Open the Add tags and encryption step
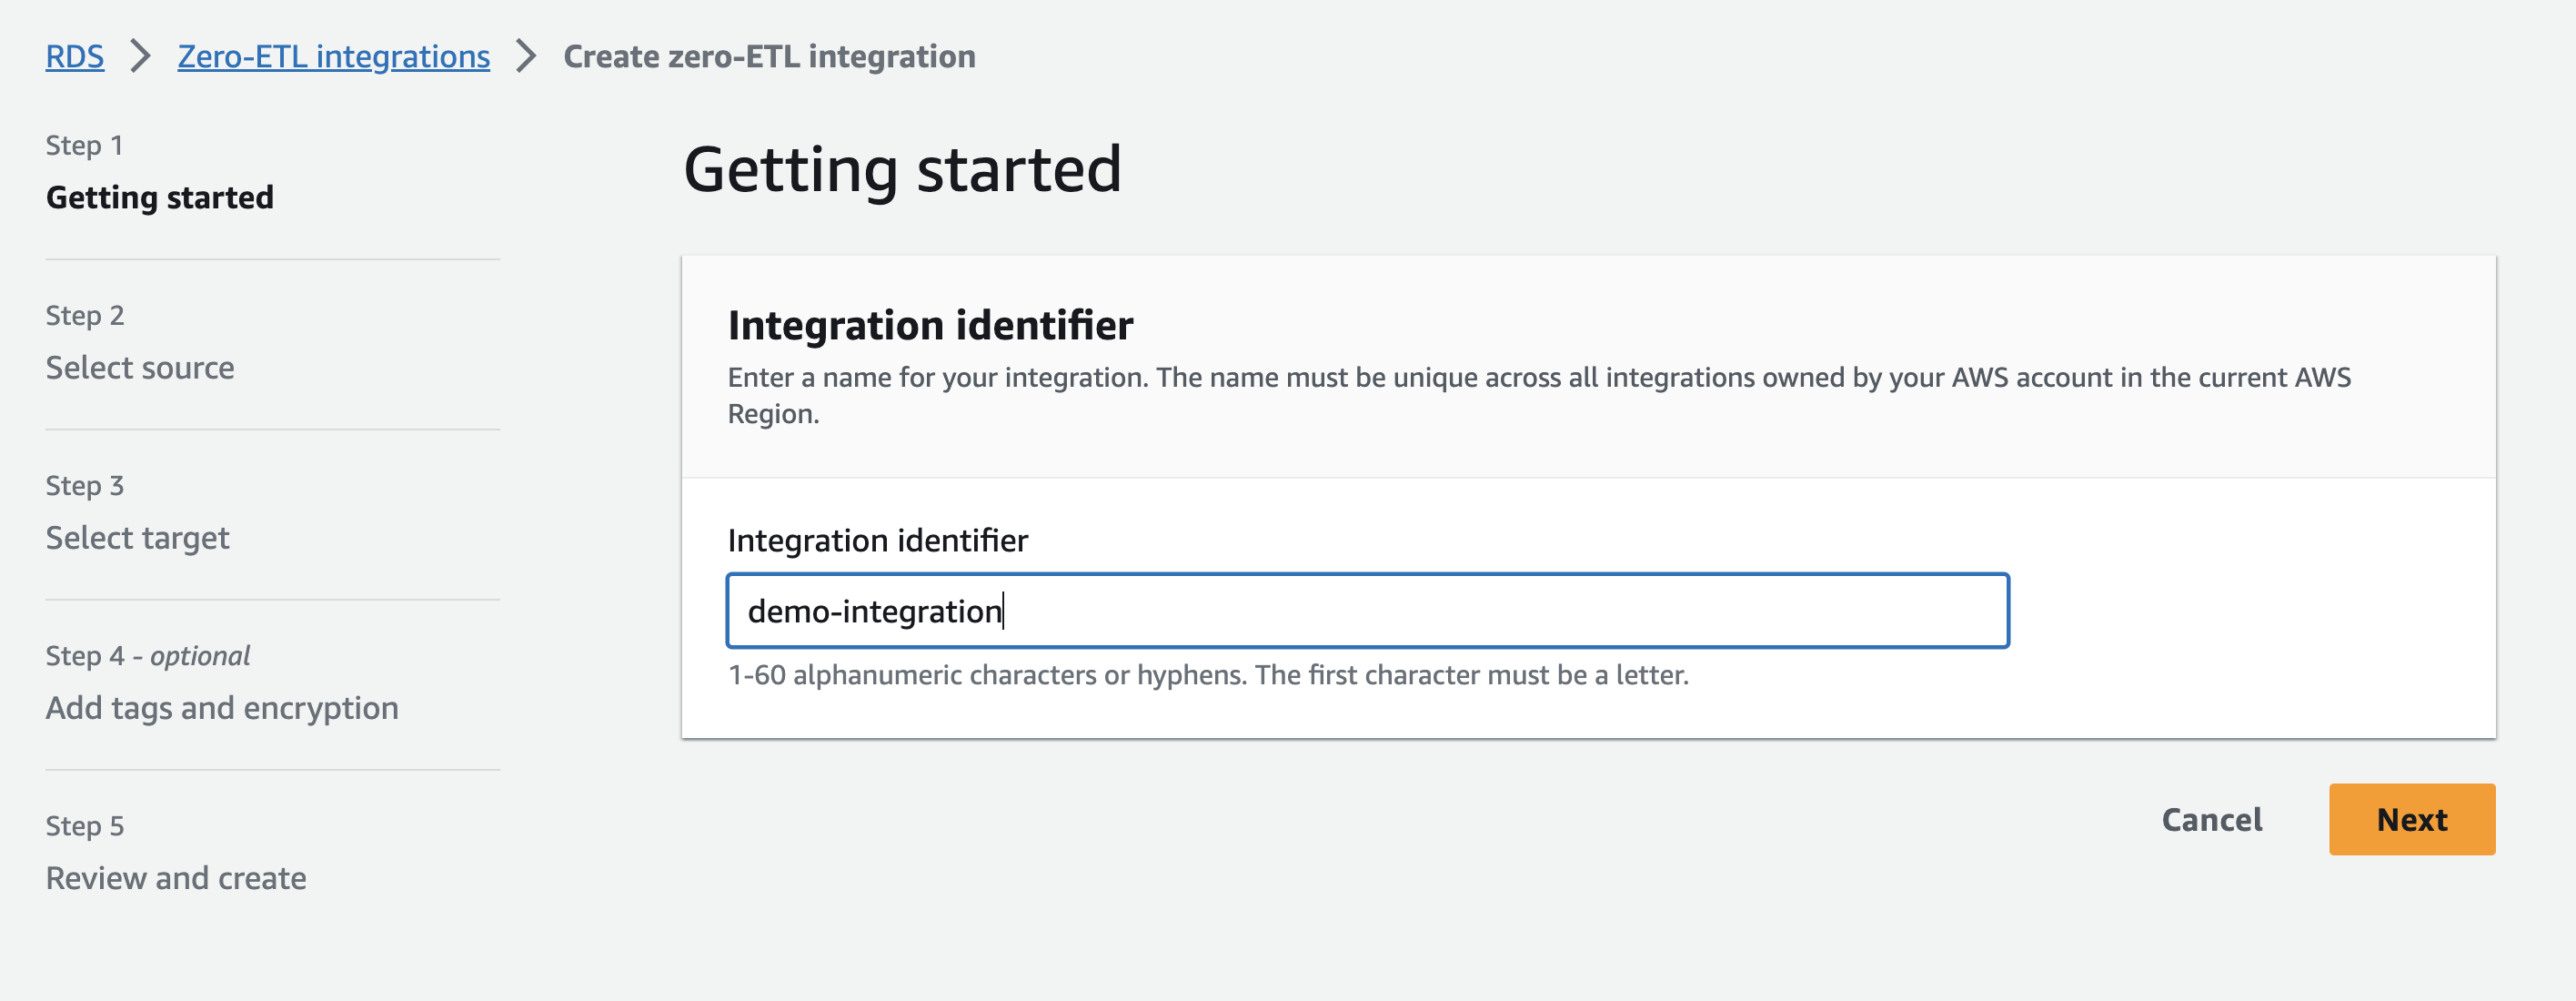The width and height of the screenshot is (2576, 1001). click(x=221, y=707)
